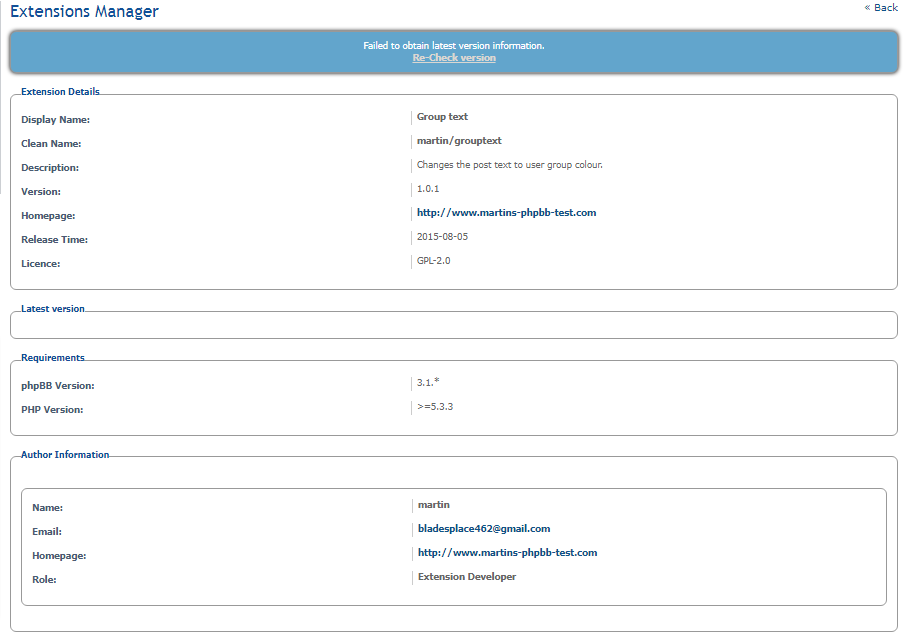Click the author email bladesplace462@gmail.com
The height and width of the screenshot is (637, 904).
484,529
